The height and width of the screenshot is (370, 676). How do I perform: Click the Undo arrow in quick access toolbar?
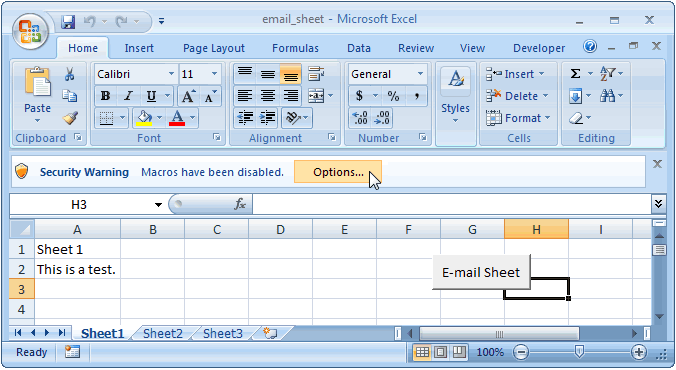click(90, 21)
